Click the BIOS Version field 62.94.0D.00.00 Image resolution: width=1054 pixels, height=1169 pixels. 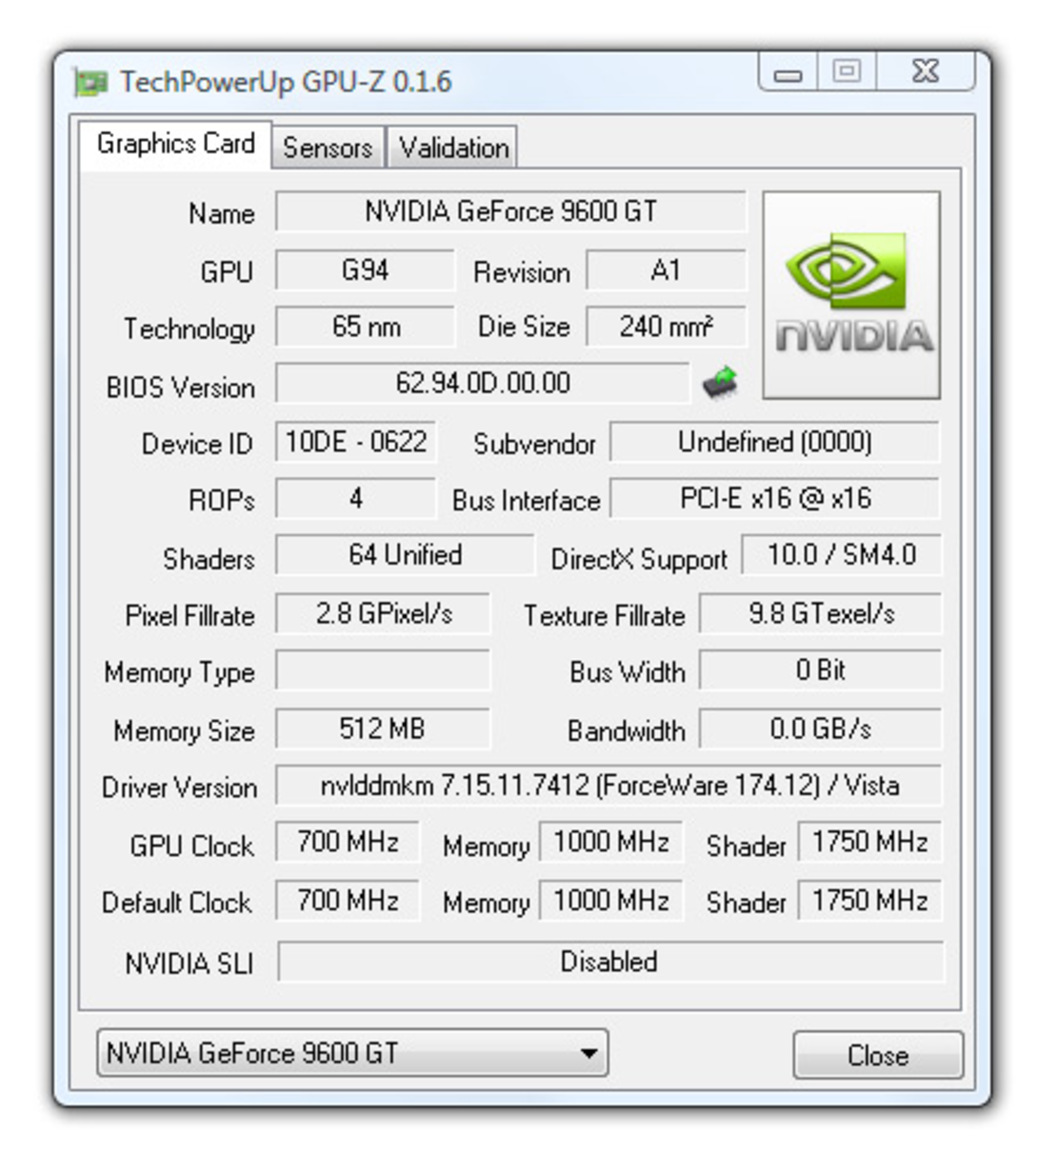(482, 383)
